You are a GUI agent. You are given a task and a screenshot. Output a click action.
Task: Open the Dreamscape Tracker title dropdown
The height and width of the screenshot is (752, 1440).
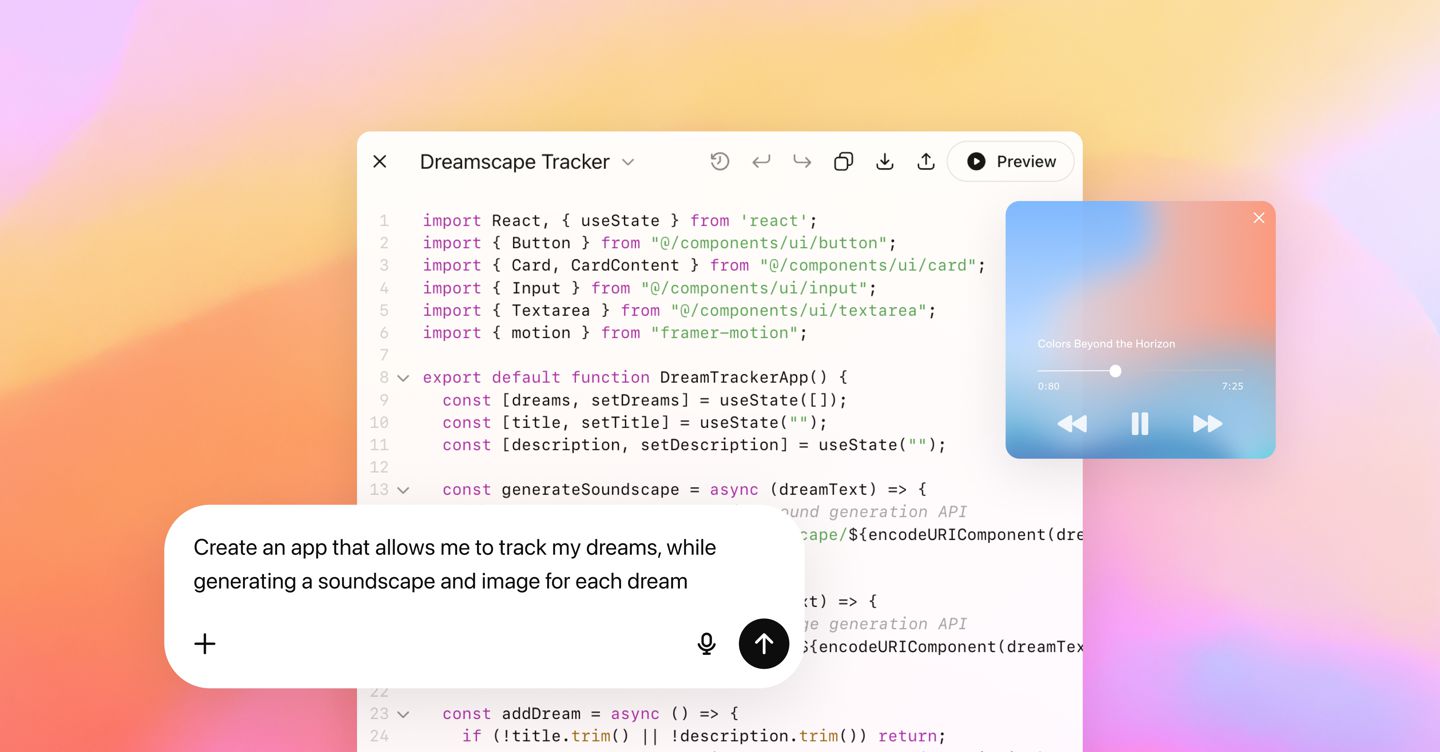click(628, 162)
